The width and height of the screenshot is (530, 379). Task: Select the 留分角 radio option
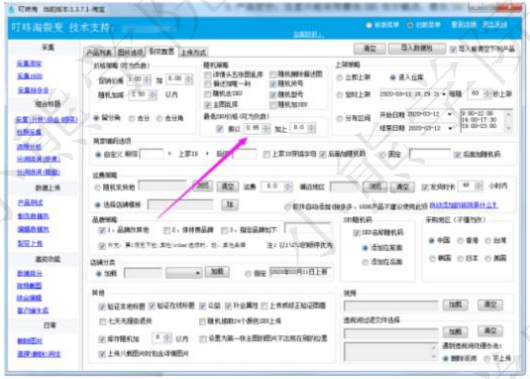(x=96, y=118)
